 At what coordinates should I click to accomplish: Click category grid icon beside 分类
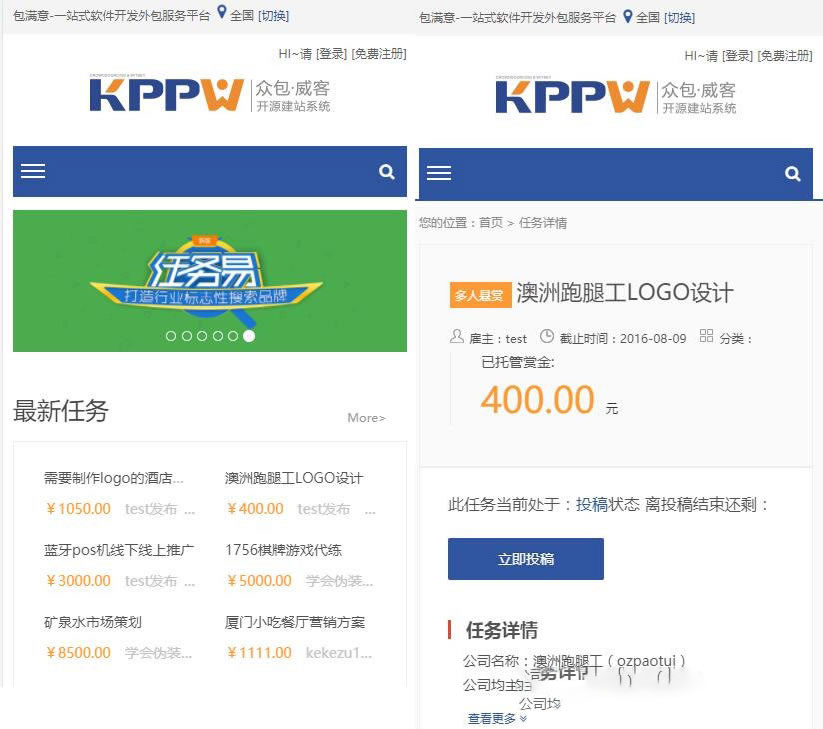(706, 336)
